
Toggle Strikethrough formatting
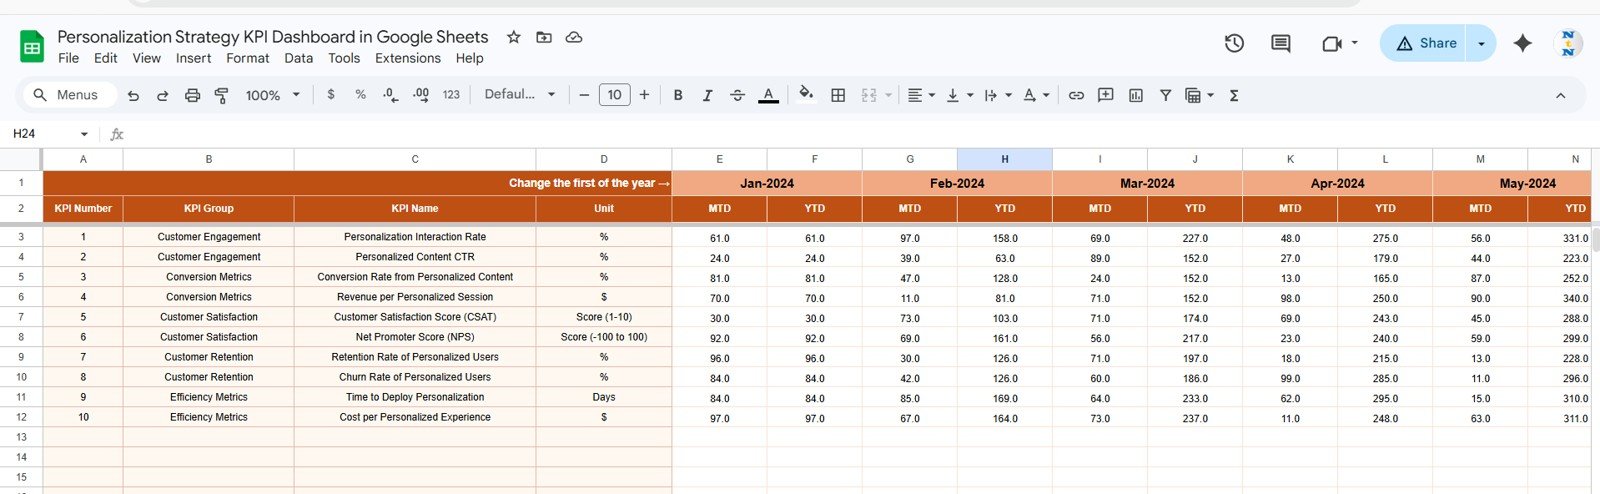coord(737,95)
